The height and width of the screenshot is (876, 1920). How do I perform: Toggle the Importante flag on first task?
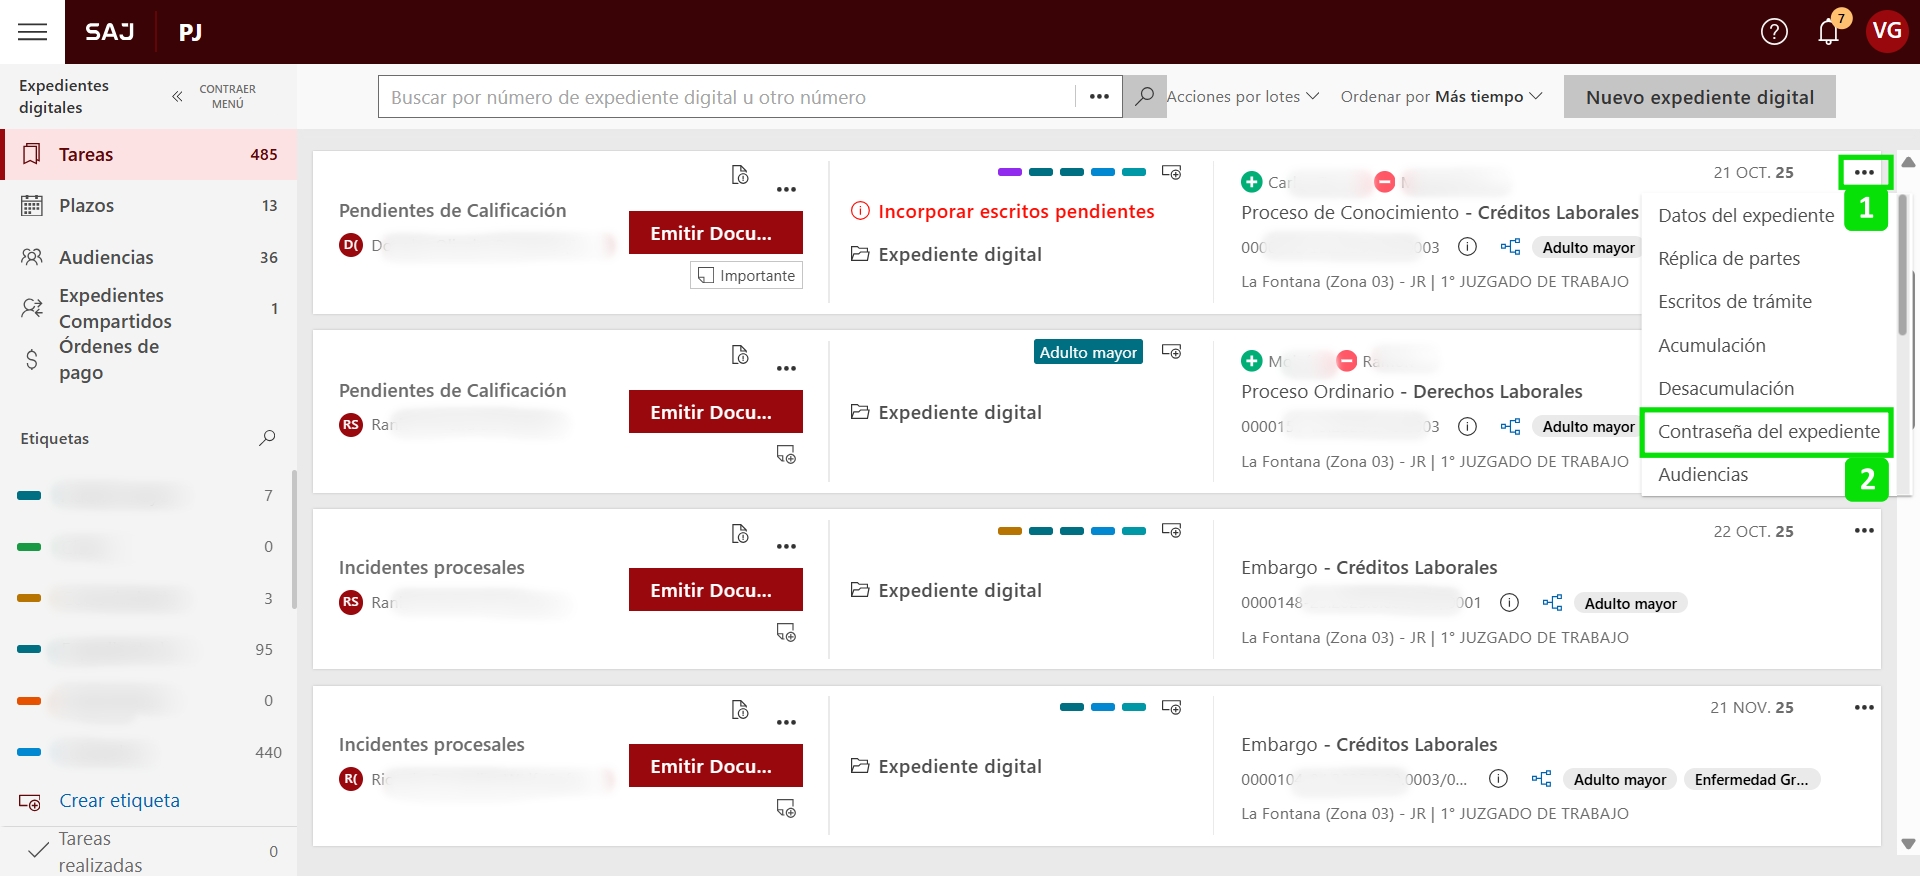point(746,275)
